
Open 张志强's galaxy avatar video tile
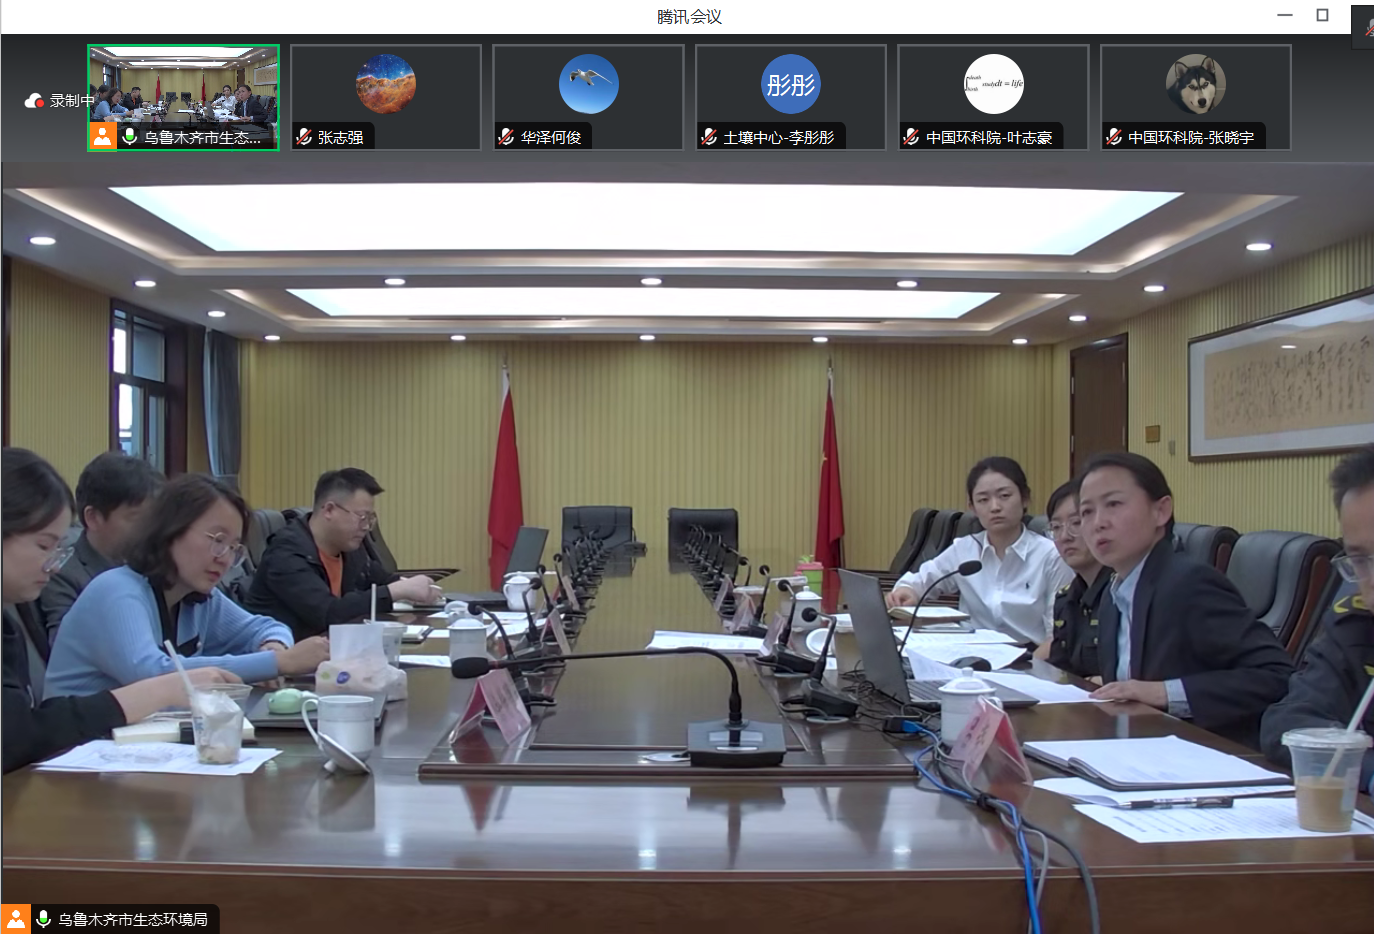click(x=385, y=84)
